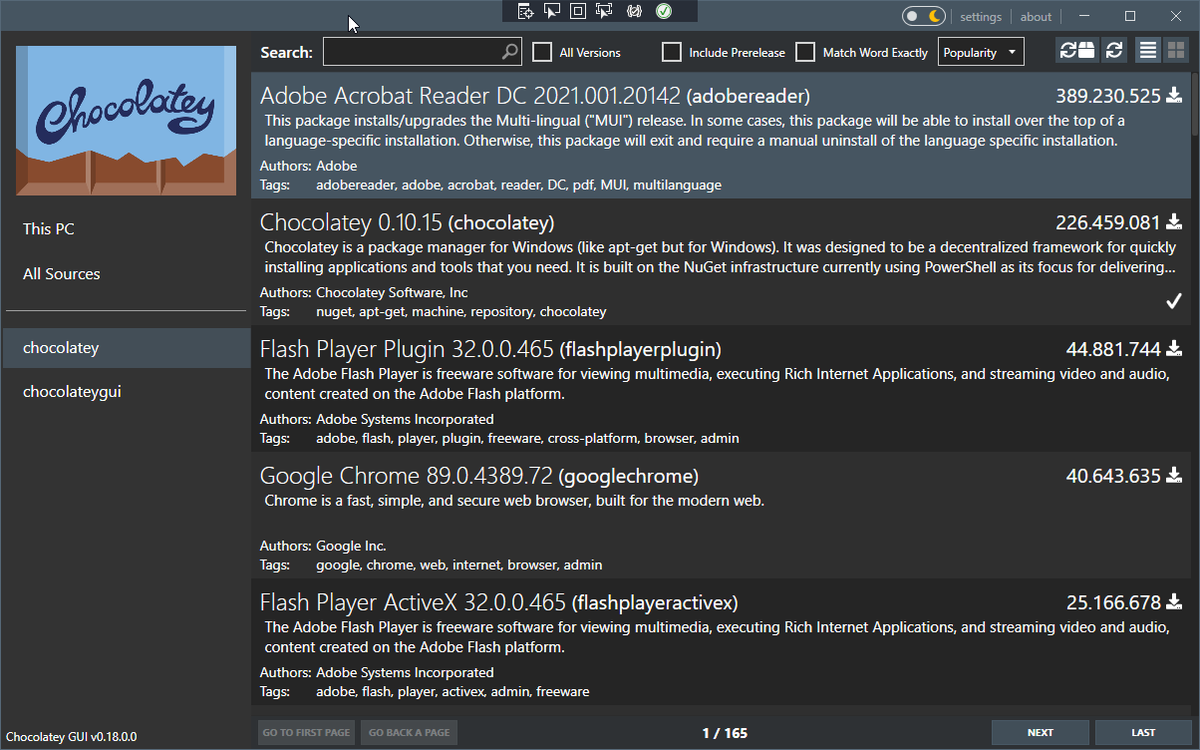Click Chocolatey Software, Inc author text
Image resolution: width=1200 pixels, height=750 pixels.
[392, 293]
